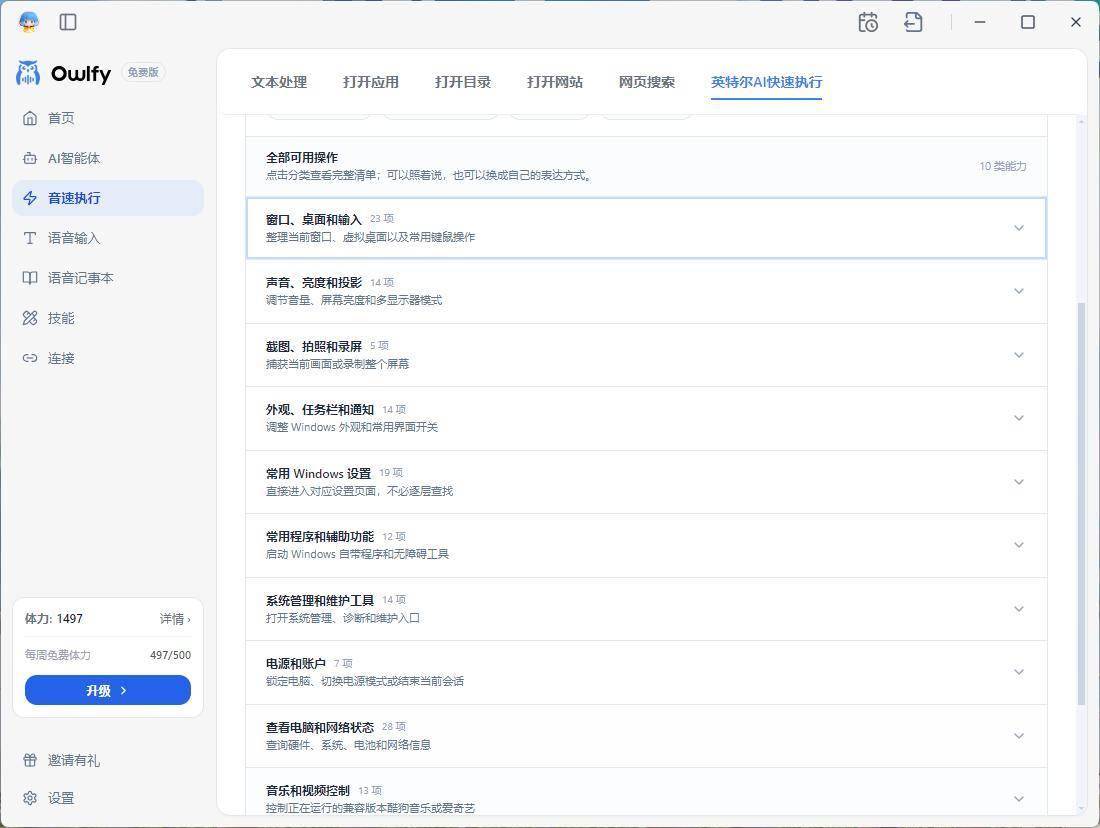Expand chevron for 声音、亮度和投影

point(1019,291)
